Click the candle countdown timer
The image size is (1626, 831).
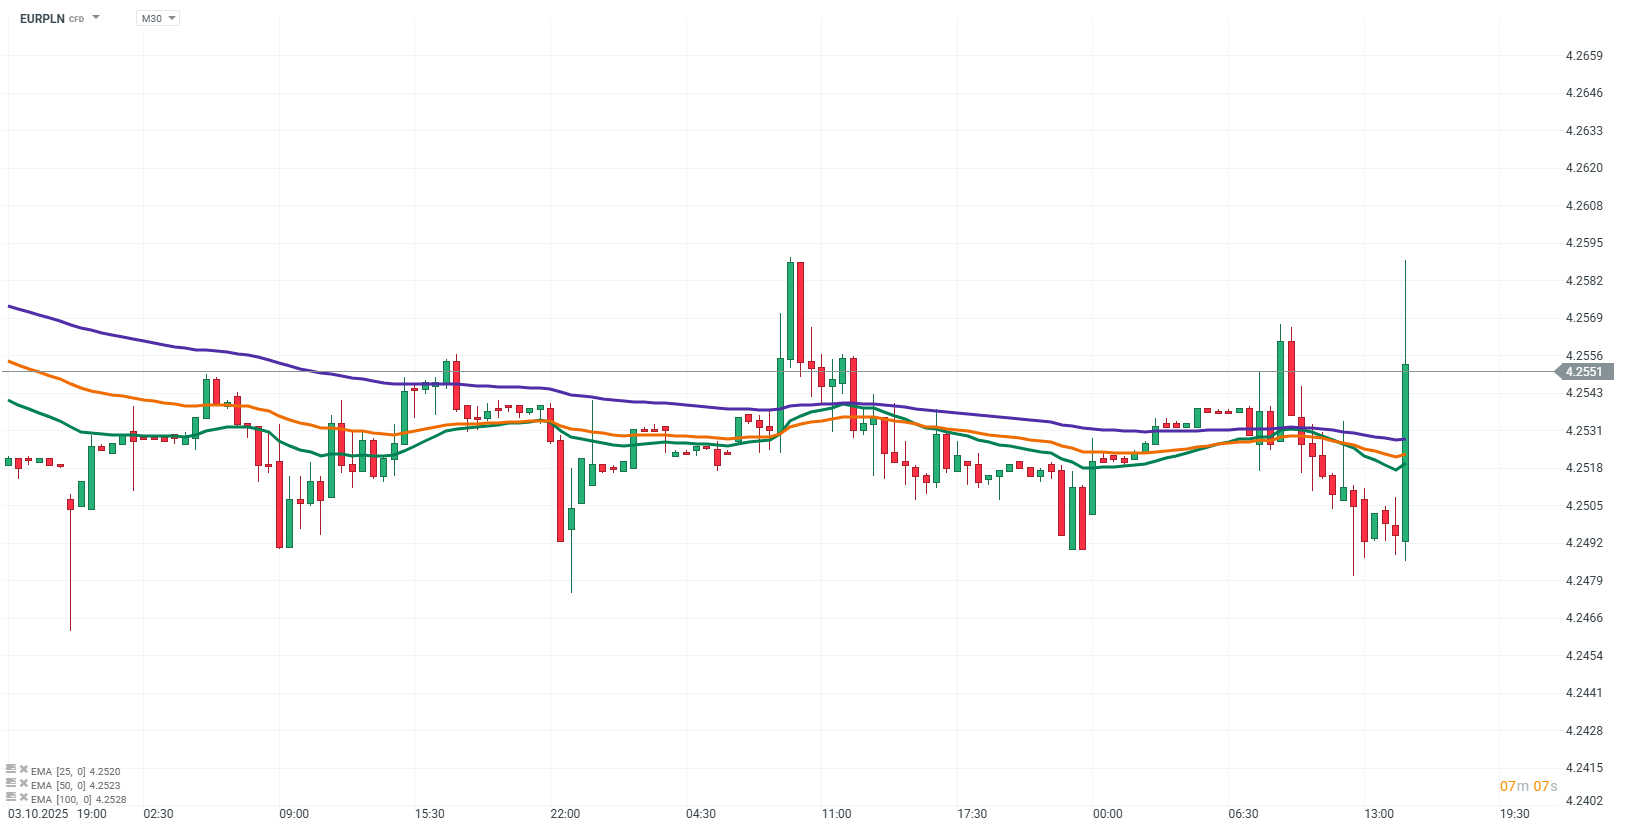tap(1528, 786)
